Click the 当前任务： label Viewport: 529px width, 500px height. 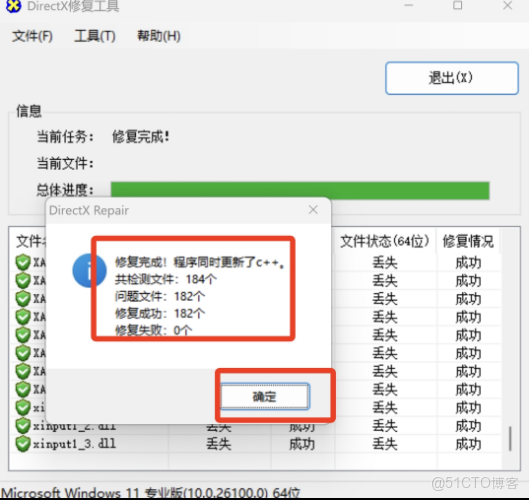point(65,137)
